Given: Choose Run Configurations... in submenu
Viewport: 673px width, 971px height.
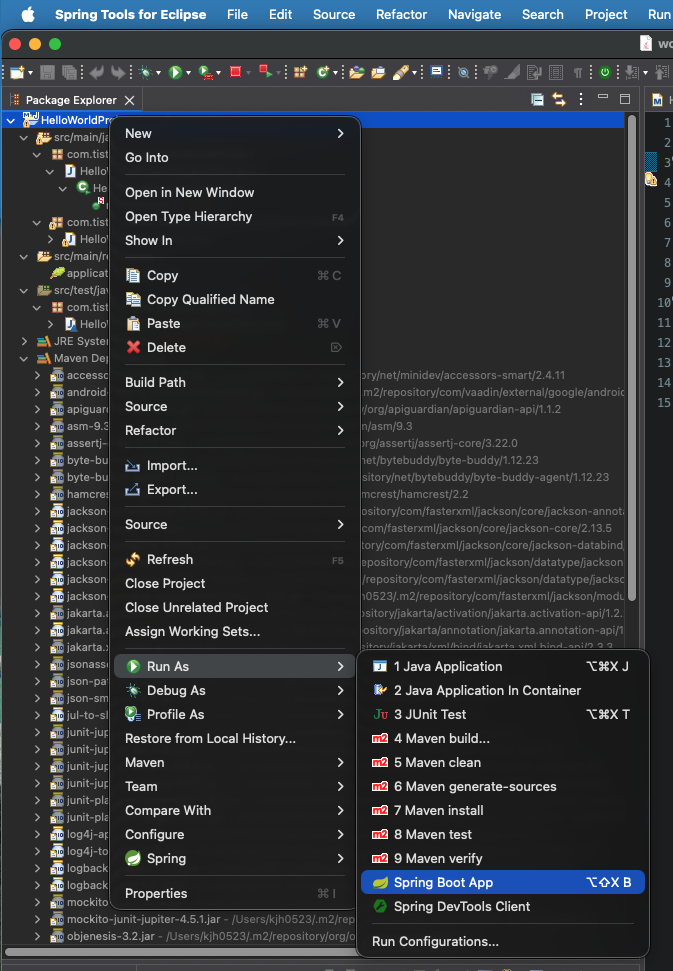Looking at the screenshot, I should (435, 941).
